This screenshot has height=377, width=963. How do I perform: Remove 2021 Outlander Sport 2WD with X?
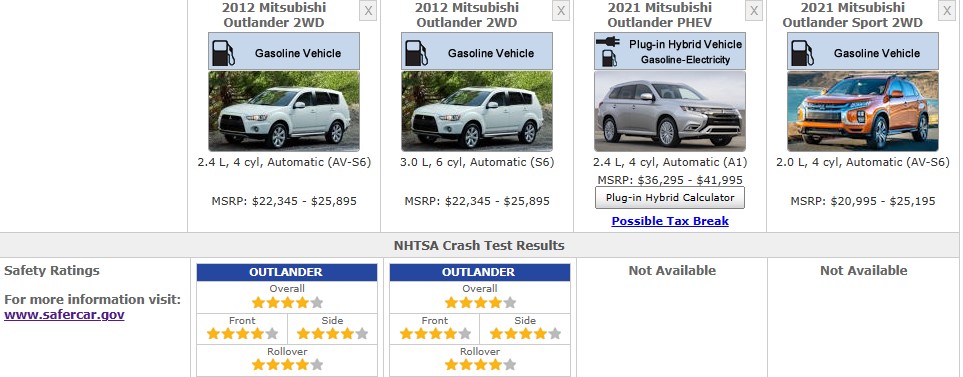(947, 10)
